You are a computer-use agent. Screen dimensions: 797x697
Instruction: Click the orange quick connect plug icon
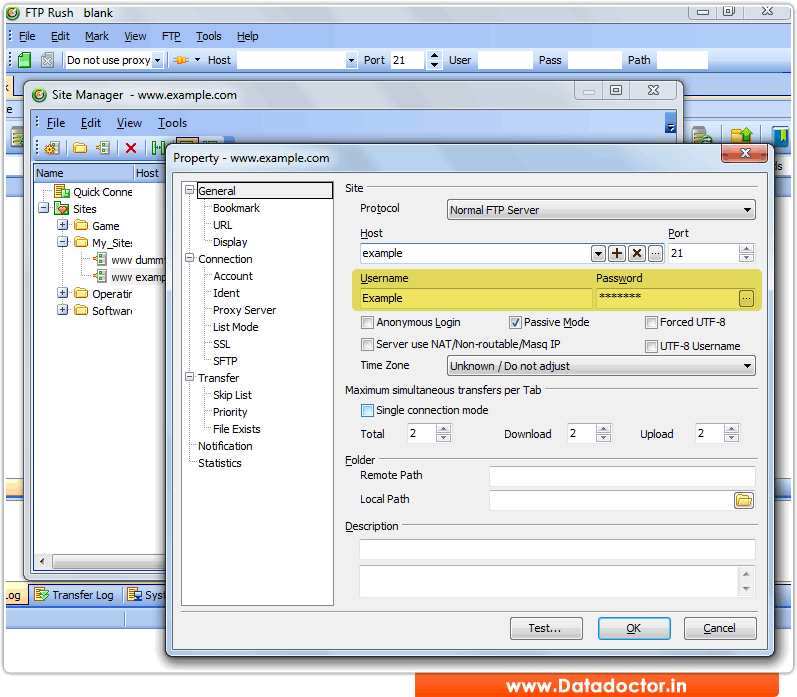point(181,60)
